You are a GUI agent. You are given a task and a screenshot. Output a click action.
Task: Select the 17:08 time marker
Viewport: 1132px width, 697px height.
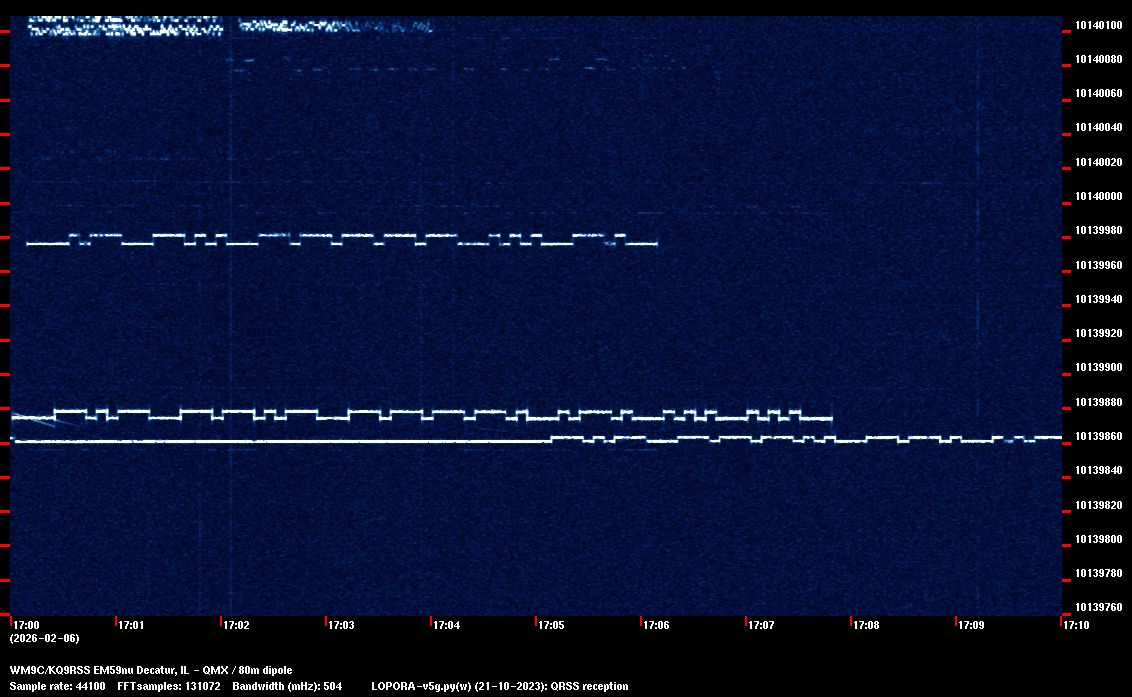pyautogui.click(x=866, y=625)
